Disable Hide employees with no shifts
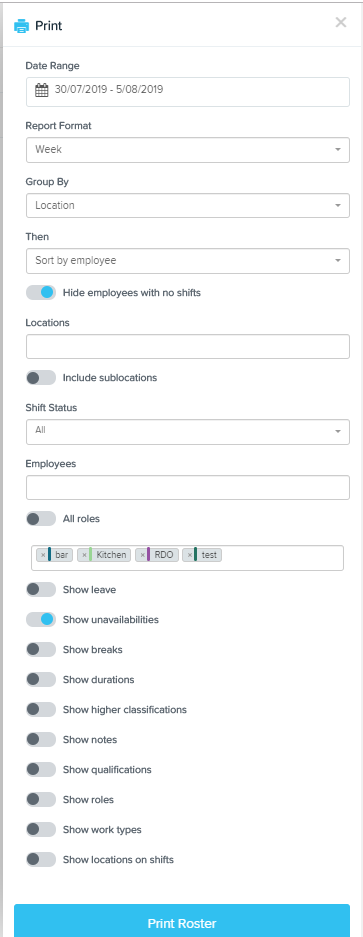This screenshot has width=363, height=937. pyautogui.click(x=41, y=293)
